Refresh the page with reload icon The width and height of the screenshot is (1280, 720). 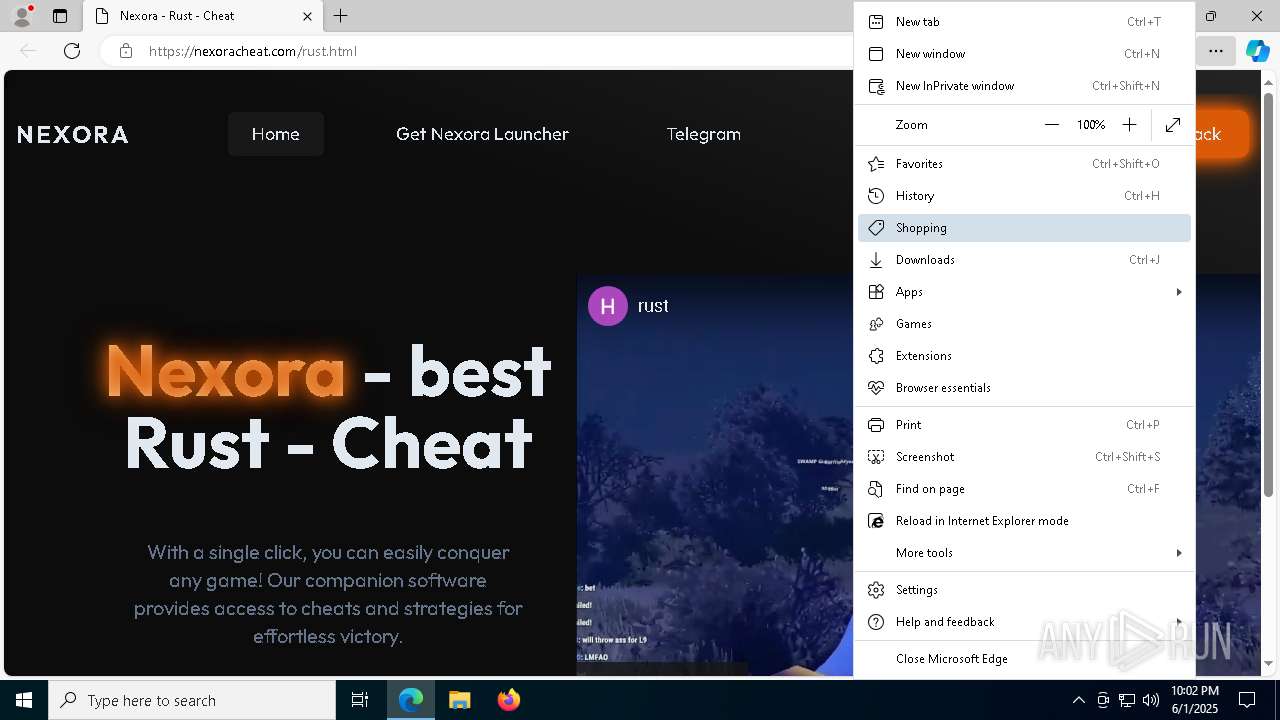point(72,51)
